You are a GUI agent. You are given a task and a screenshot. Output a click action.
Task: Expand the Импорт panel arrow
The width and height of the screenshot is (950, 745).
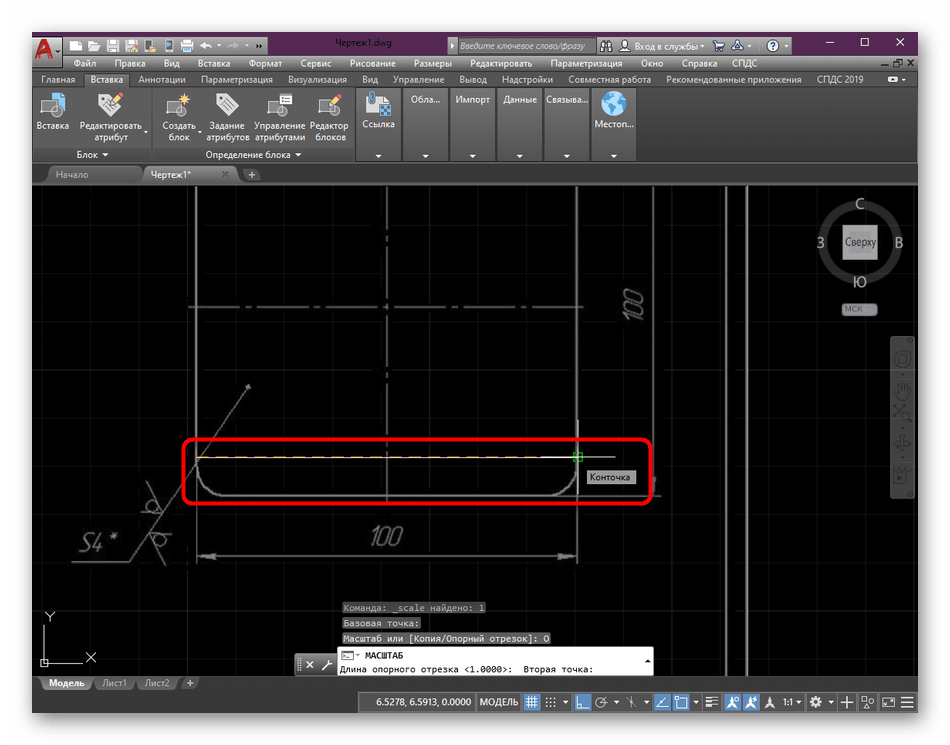point(473,156)
